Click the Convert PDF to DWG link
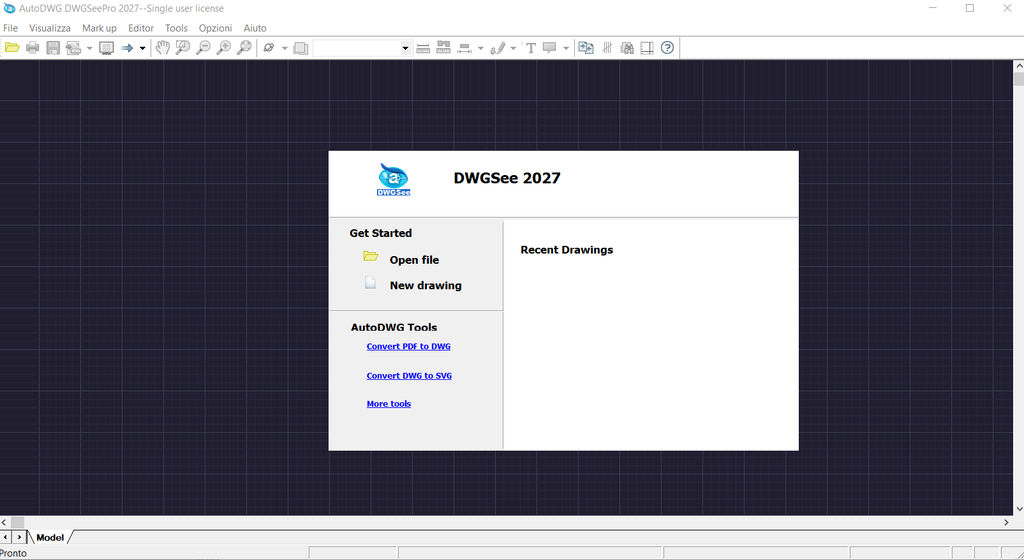The width and height of the screenshot is (1024, 560). point(408,347)
